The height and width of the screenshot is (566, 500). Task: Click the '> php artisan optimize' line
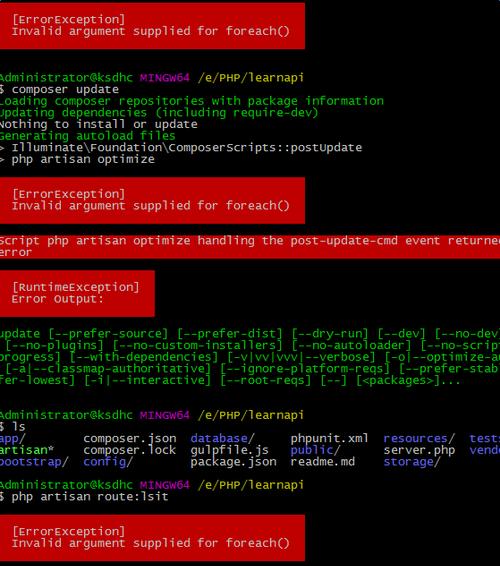click(77, 159)
